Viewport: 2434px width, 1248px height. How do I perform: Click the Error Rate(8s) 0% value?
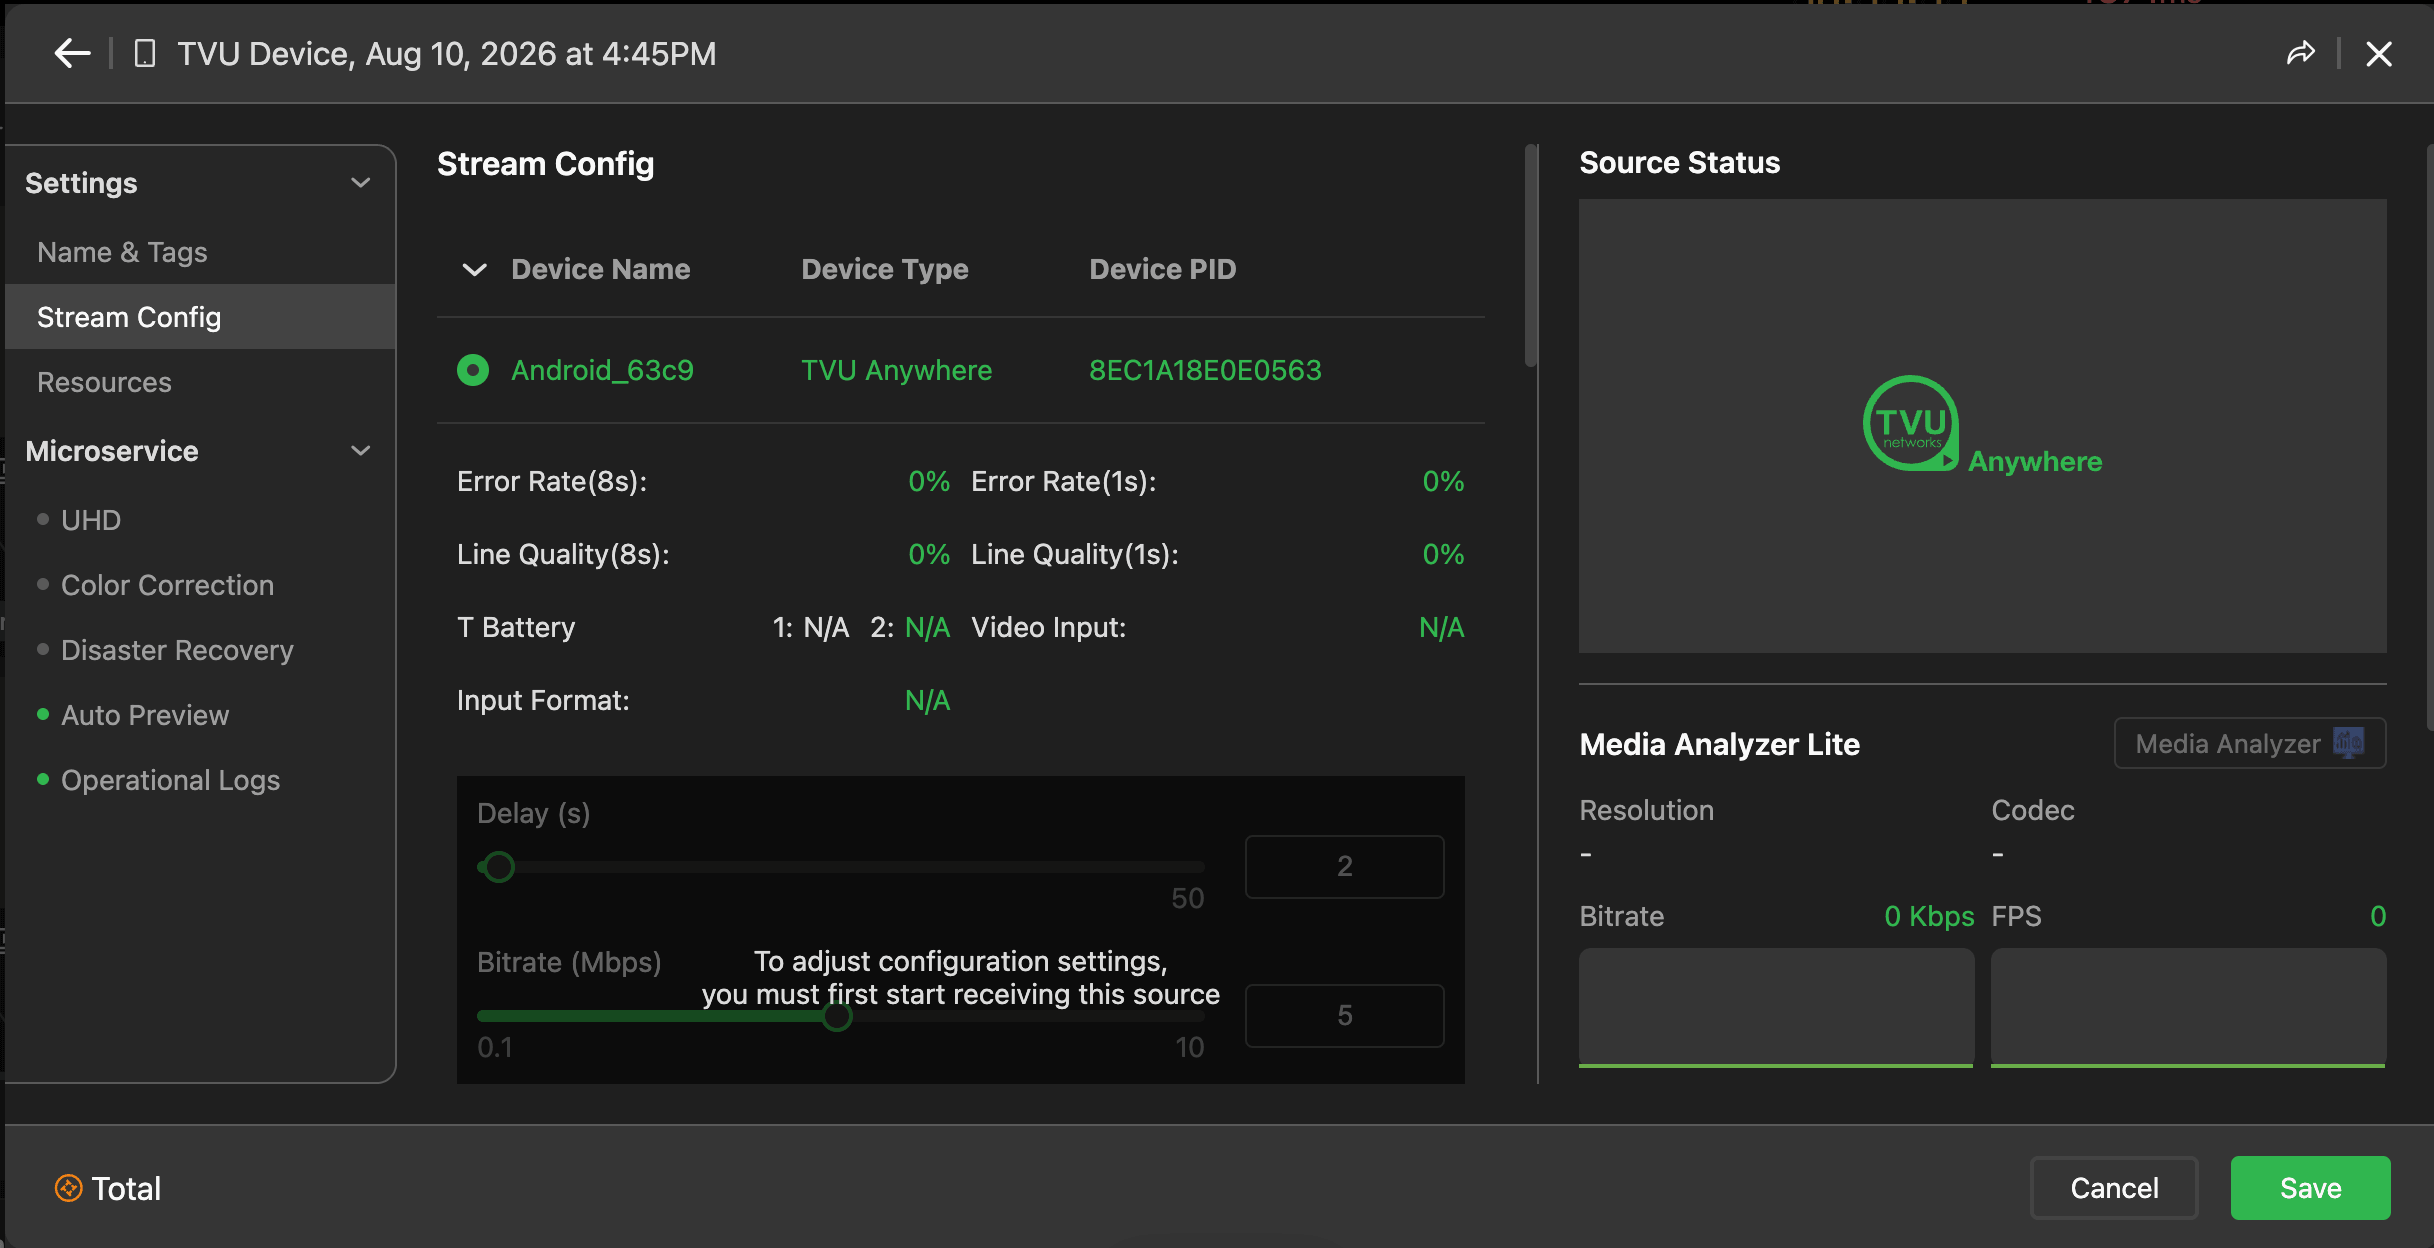(x=929, y=481)
